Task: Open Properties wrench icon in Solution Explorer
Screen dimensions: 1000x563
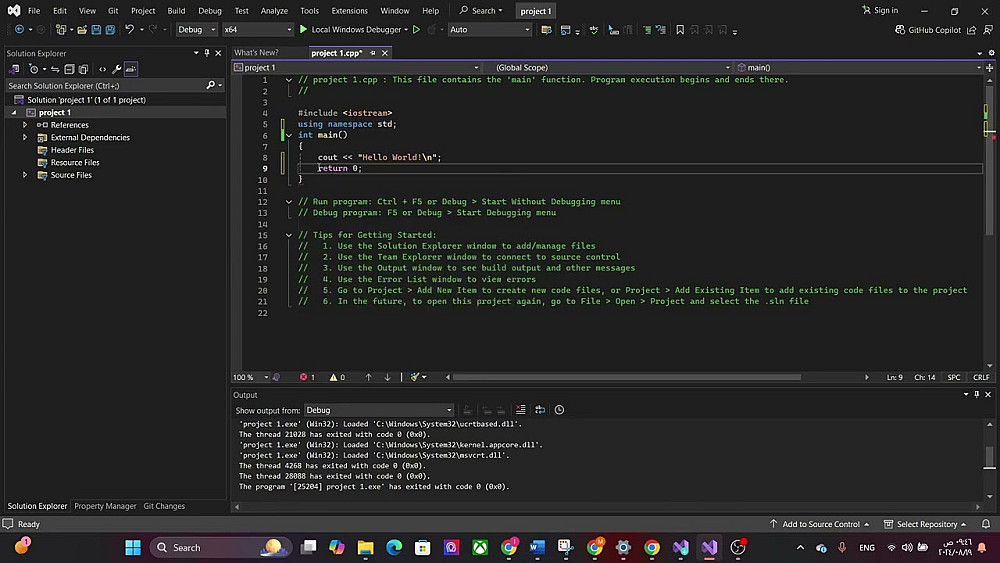Action: coord(116,69)
